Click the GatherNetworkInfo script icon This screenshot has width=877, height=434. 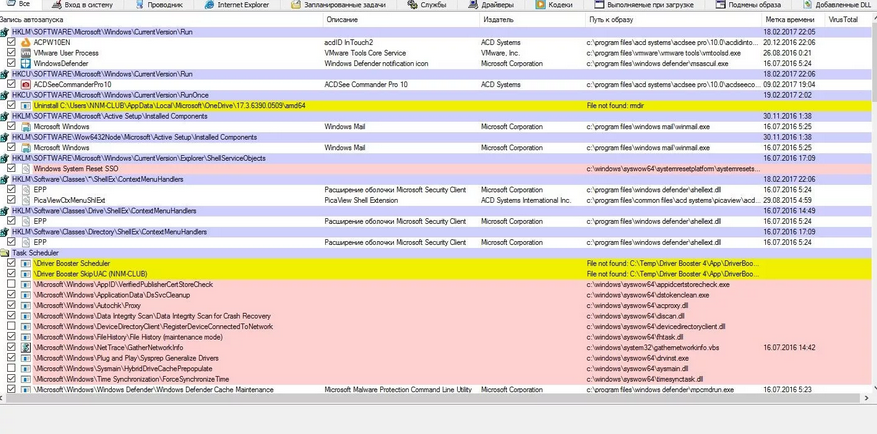(x=25, y=347)
